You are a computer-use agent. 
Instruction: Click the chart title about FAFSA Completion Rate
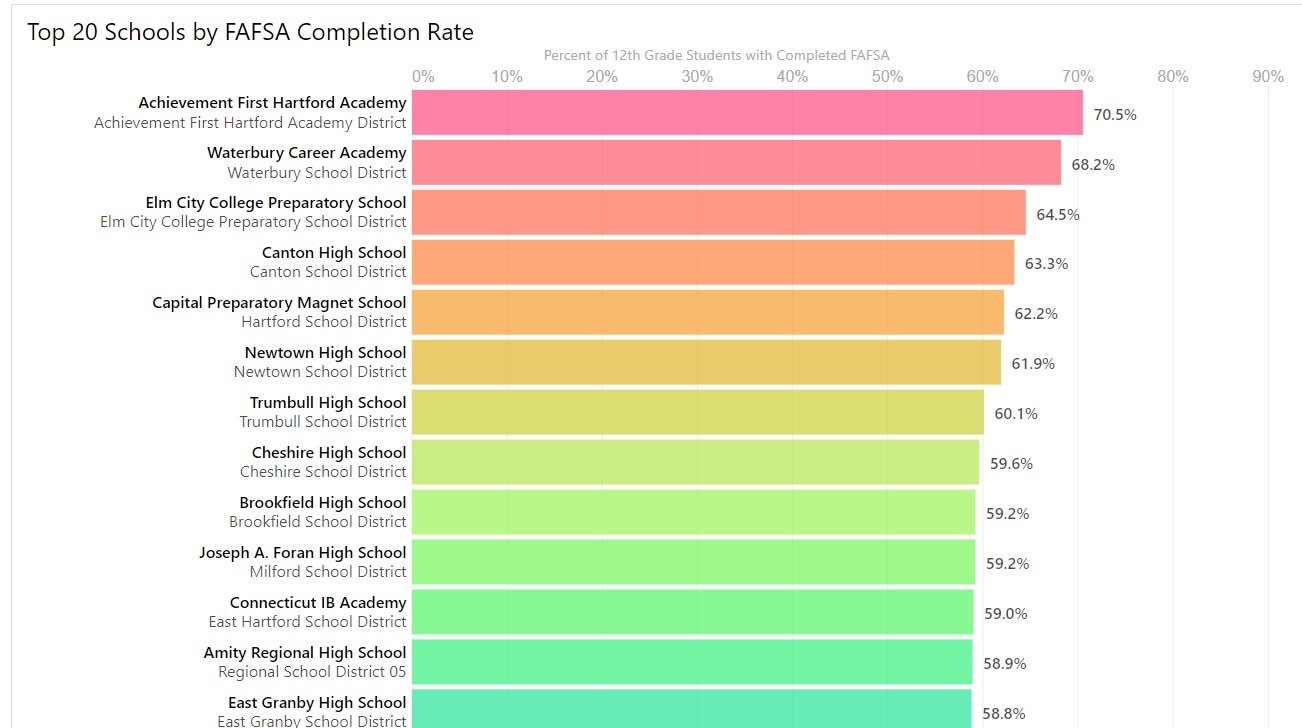[x=250, y=32]
